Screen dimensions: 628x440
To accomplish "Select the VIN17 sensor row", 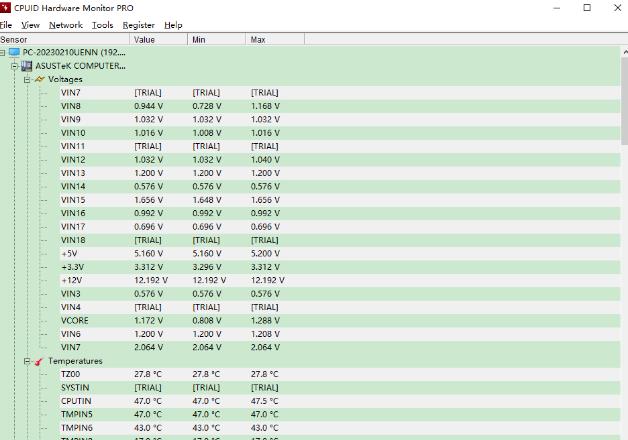I will pos(340,227).
